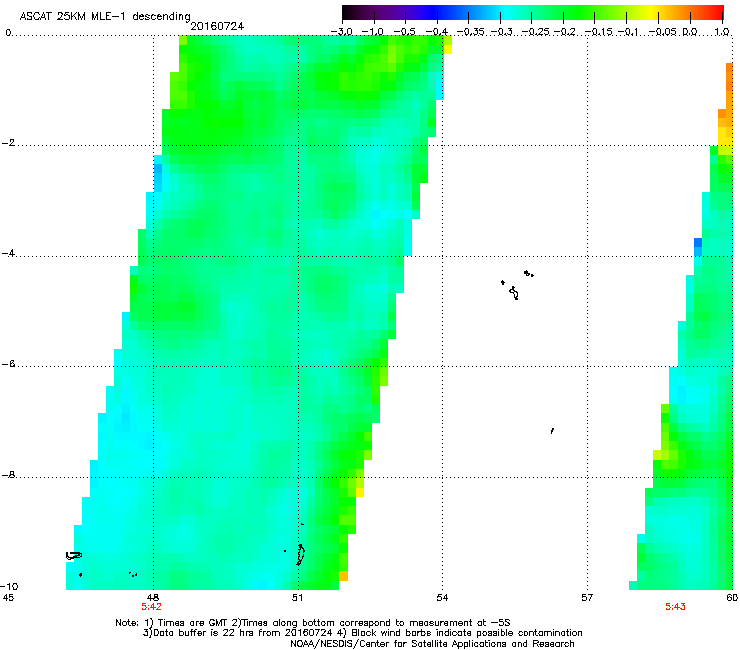
Task: Click the color scale label '-0.1'
Action: click(628, 32)
